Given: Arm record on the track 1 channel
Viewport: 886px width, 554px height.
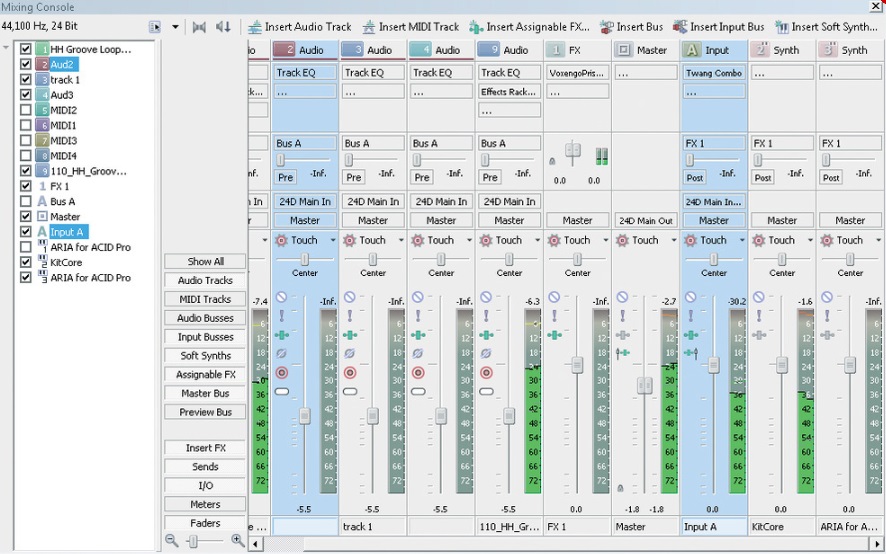Looking at the screenshot, I should click(x=350, y=373).
